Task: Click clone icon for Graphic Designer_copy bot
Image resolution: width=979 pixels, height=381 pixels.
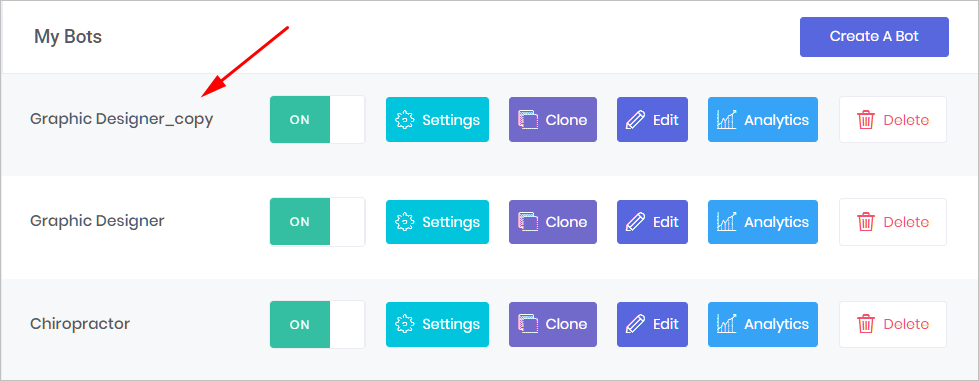Action: (x=528, y=119)
